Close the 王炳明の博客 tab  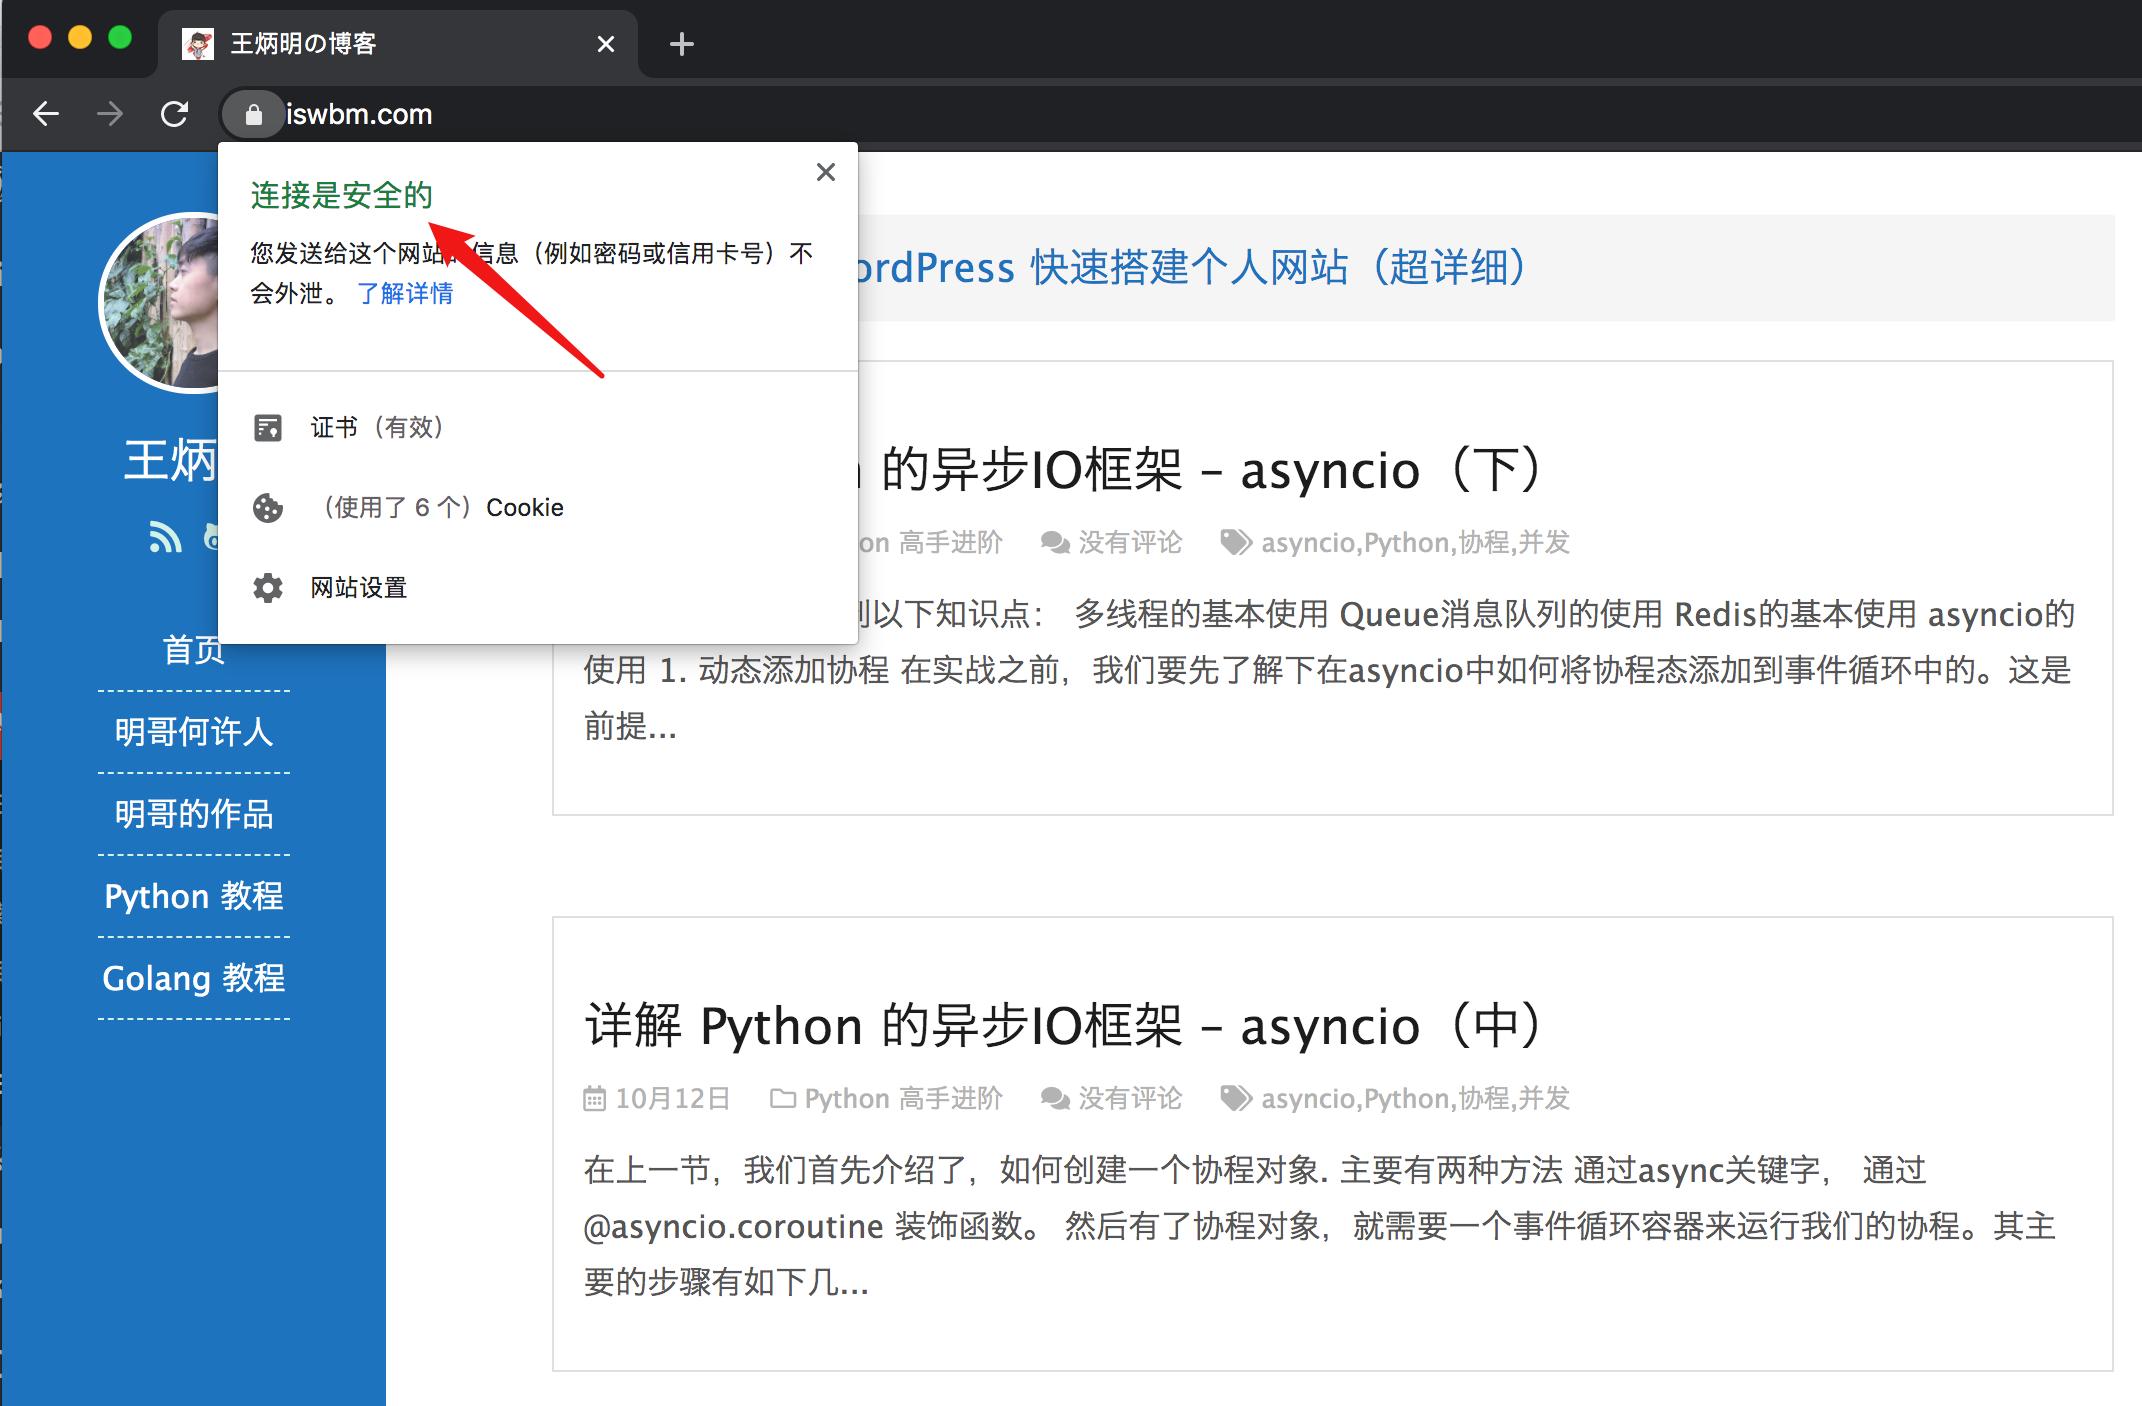click(605, 44)
